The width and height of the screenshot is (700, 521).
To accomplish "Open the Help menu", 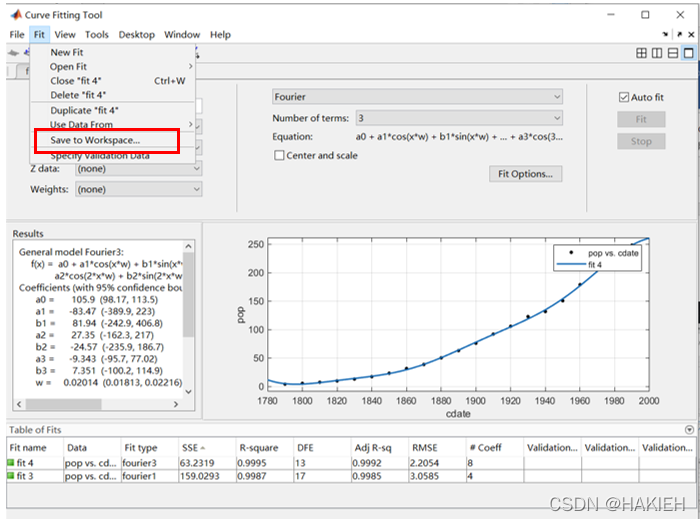I will pyautogui.click(x=221, y=34).
